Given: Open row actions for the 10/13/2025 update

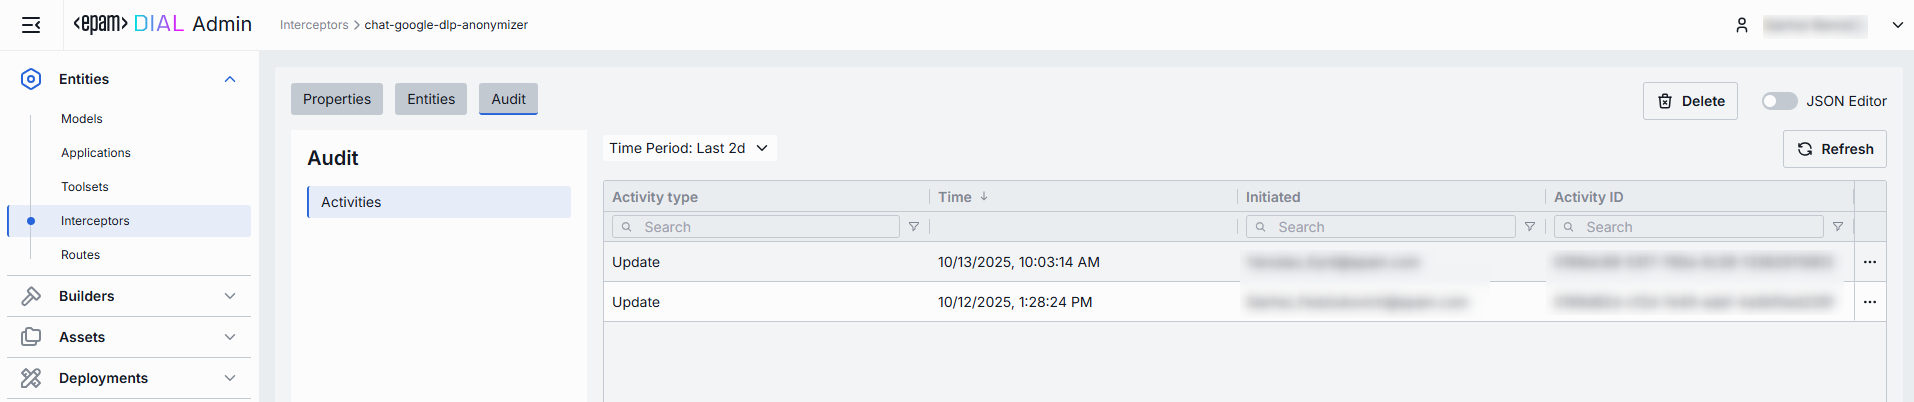Looking at the screenshot, I should click(x=1869, y=262).
